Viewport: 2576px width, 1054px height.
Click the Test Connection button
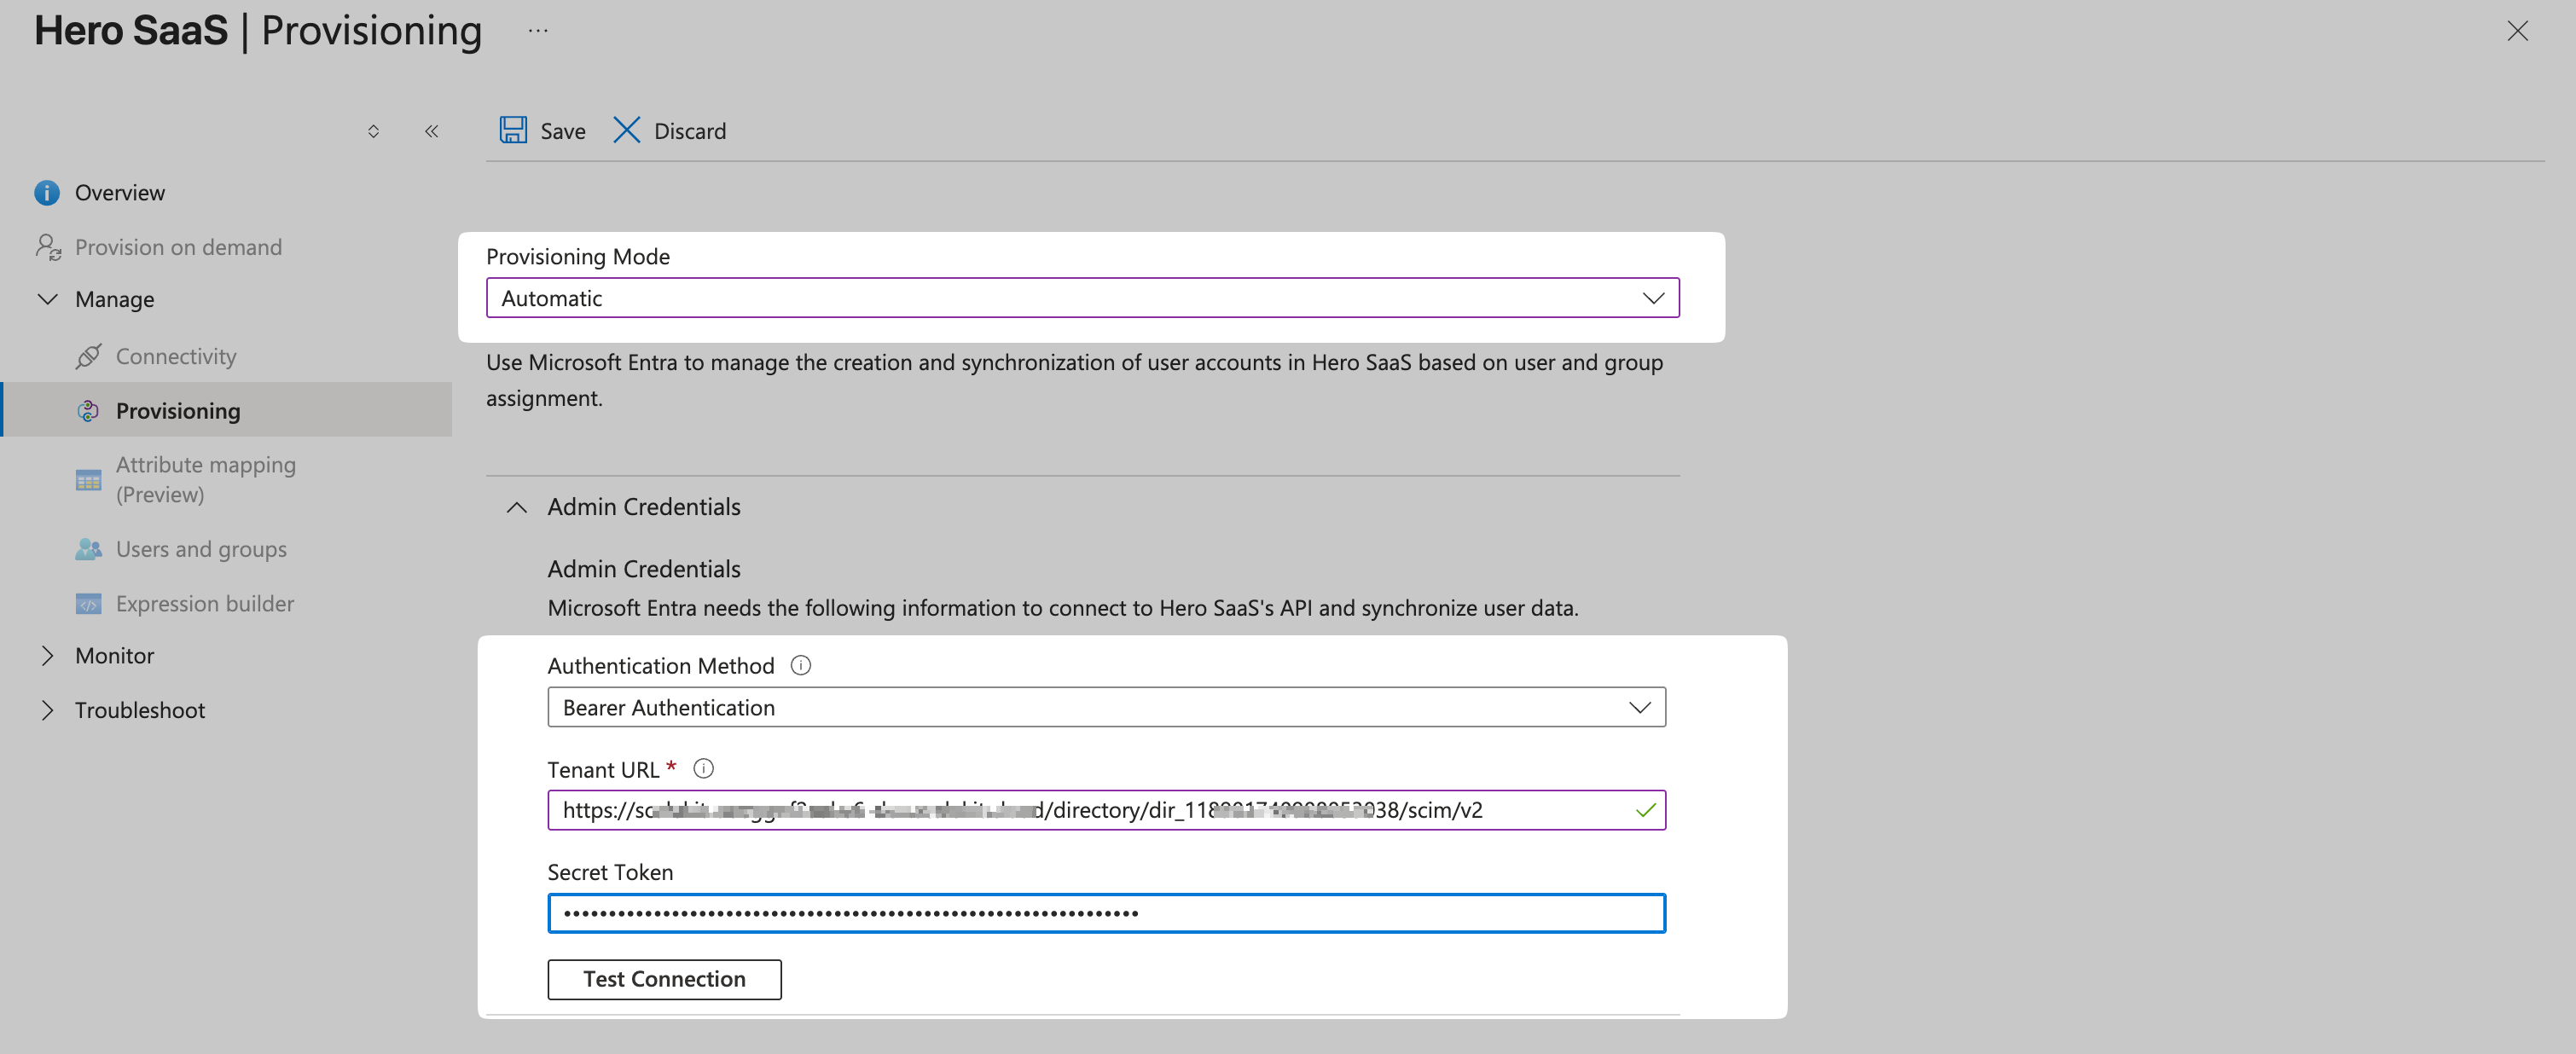coord(664,979)
